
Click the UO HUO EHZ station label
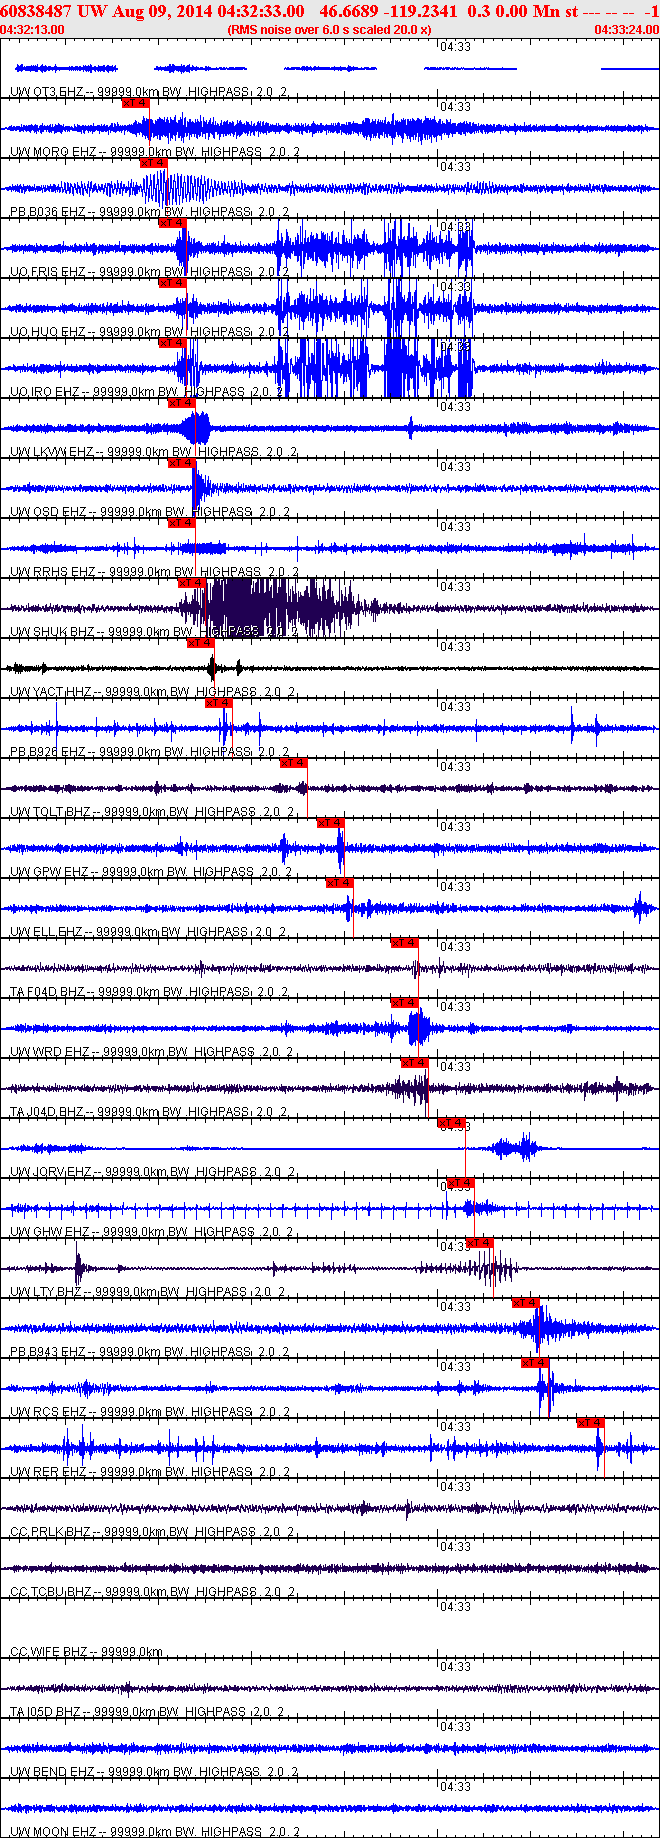[48, 331]
